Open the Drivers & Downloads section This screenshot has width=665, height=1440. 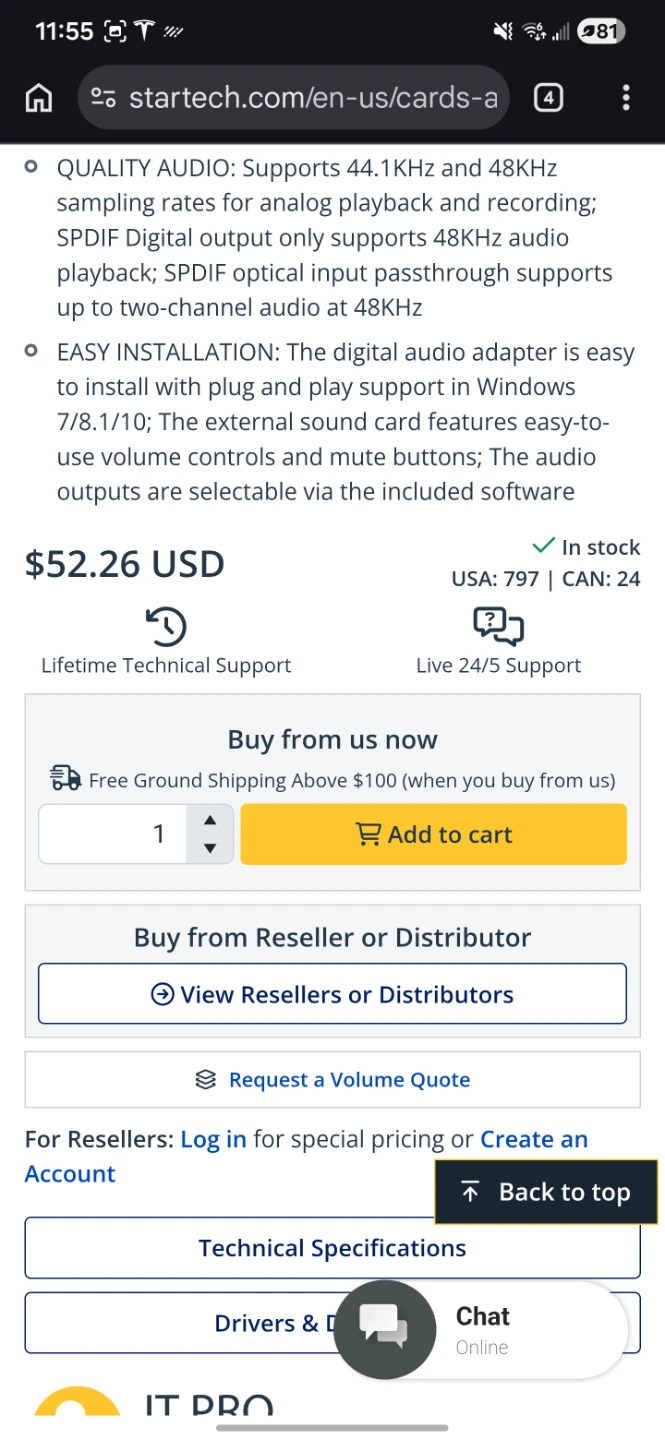[x=180, y=1323]
